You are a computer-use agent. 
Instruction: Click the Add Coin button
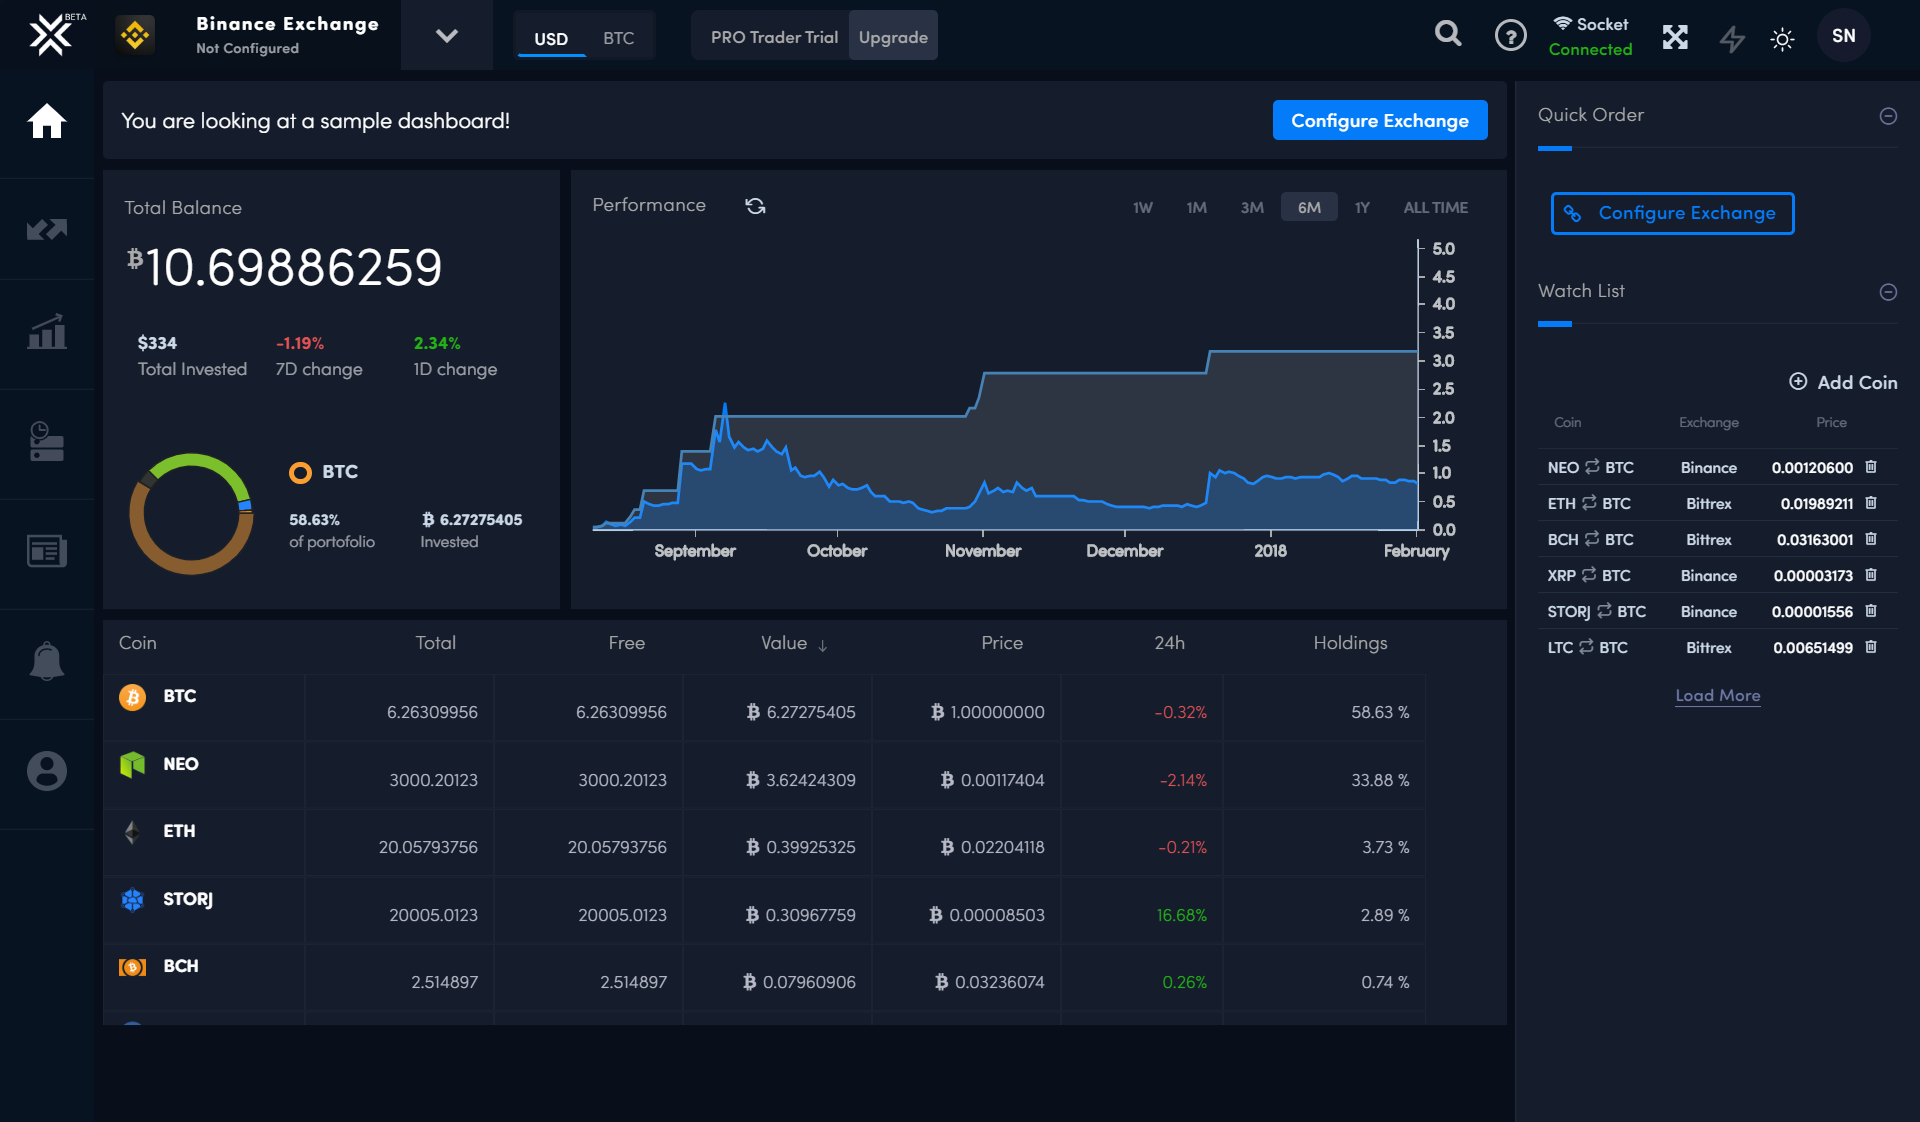1845,385
